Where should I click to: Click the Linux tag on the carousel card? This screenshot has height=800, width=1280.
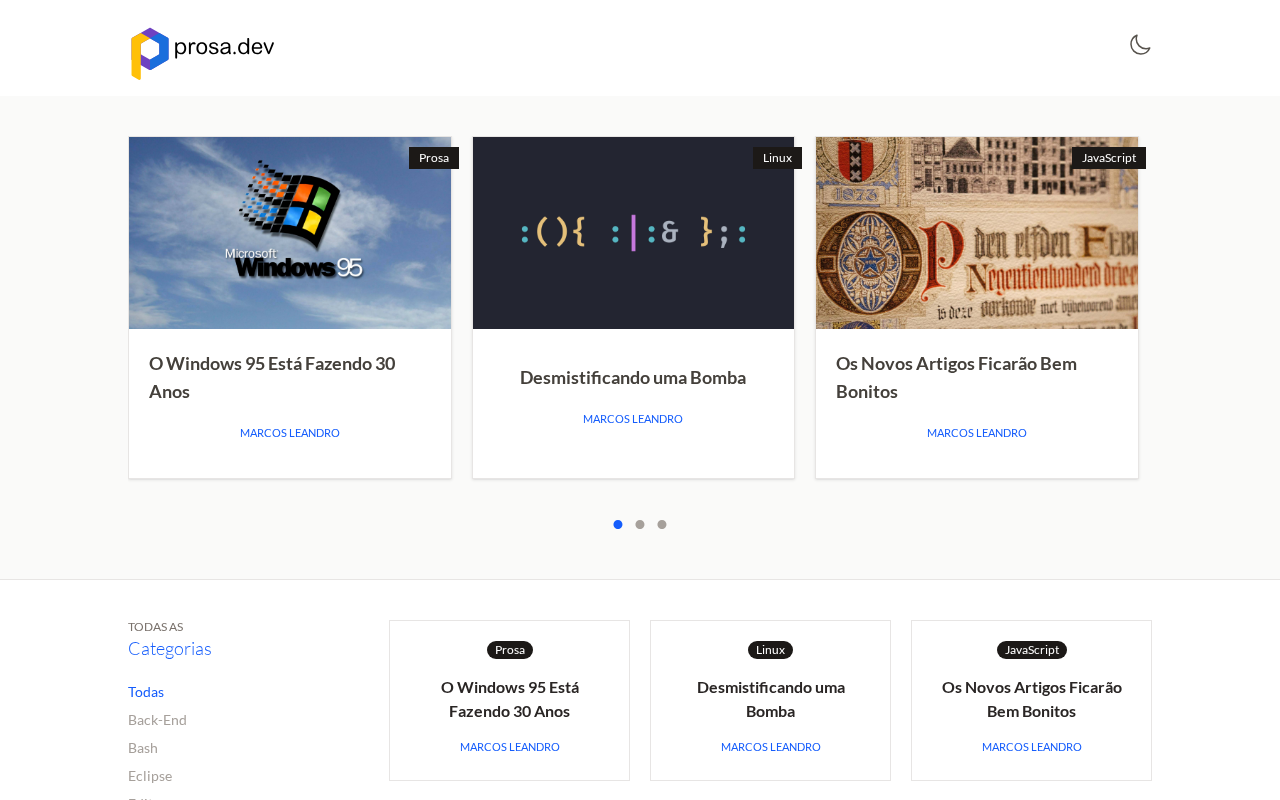[x=777, y=158]
